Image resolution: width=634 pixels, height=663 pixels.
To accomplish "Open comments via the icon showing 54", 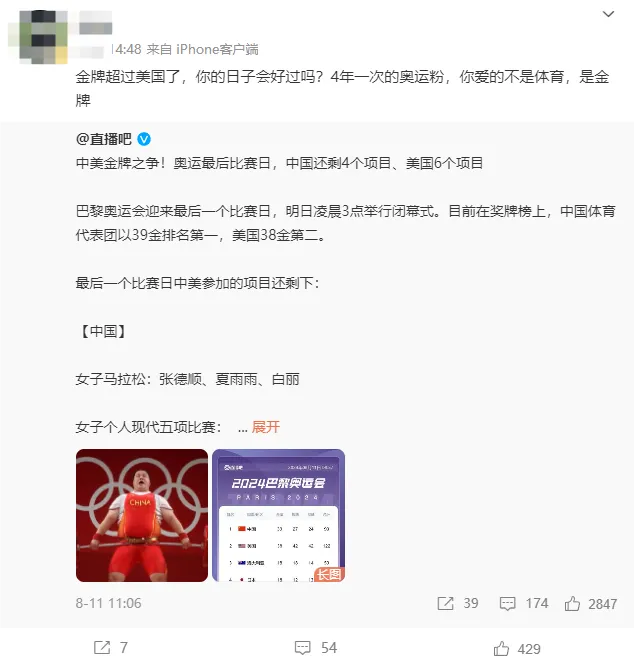I will (x=302, y=648).
